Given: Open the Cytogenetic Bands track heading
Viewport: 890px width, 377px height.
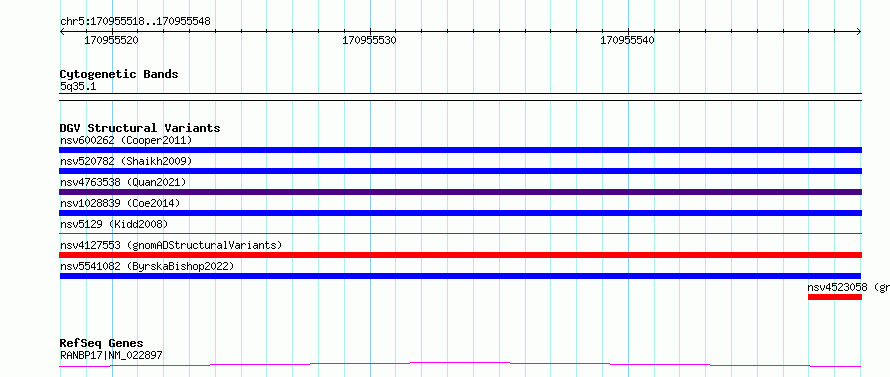Looking at the screenshot, I should pos(119,74).
